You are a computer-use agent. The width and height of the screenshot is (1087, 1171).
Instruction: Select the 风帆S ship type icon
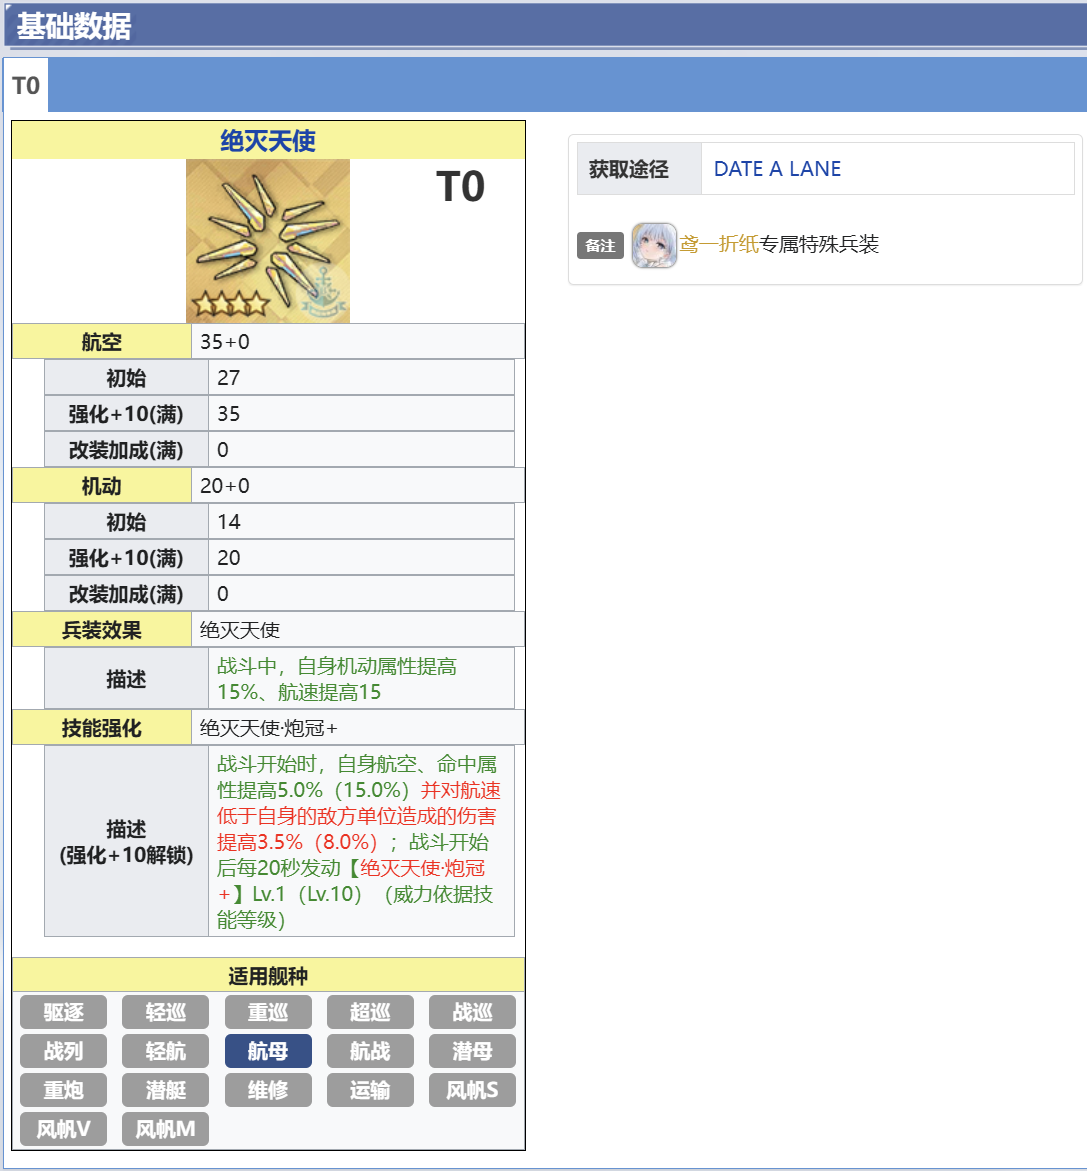471,1090
